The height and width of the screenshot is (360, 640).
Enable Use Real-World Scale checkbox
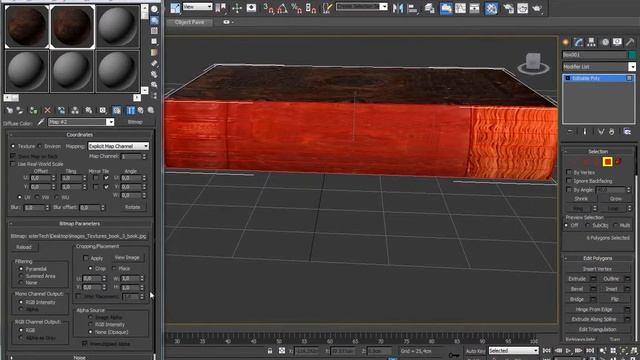coord(13,164)
